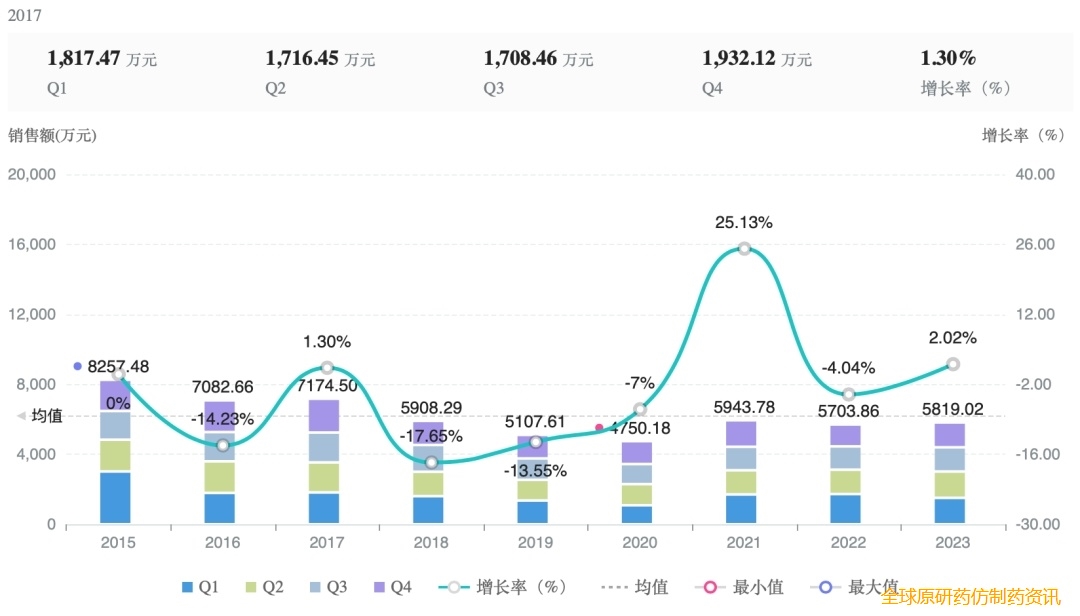Screen dimensions: 1080x616
Task: Click the -17.65% growth point for 2018
Action: click(x=431, y=462)
